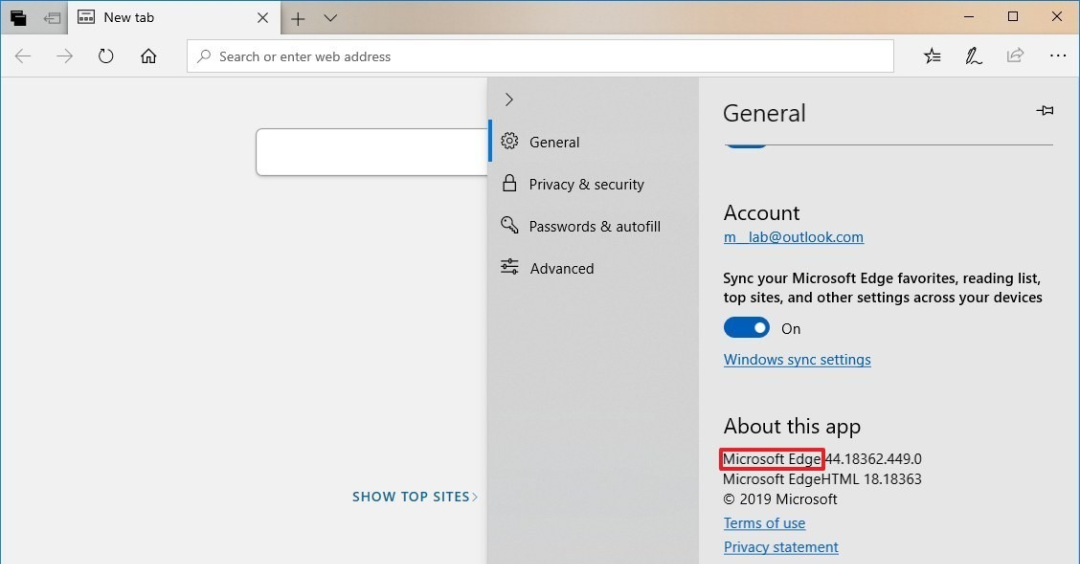Image resolution: width=1080 pixels, height=564 pixels.
Task: Click the © 2019 Microsoft text
Action: tap(780, 499)
